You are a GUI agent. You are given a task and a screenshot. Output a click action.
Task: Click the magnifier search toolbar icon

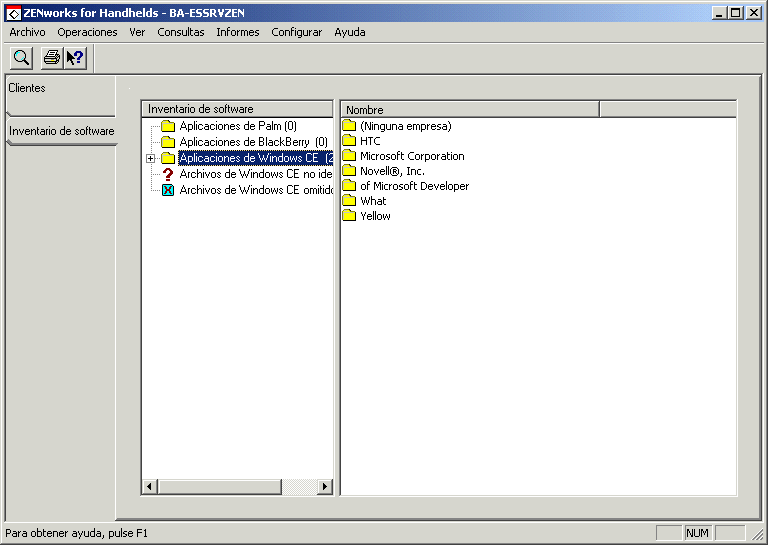coord(21,58)
